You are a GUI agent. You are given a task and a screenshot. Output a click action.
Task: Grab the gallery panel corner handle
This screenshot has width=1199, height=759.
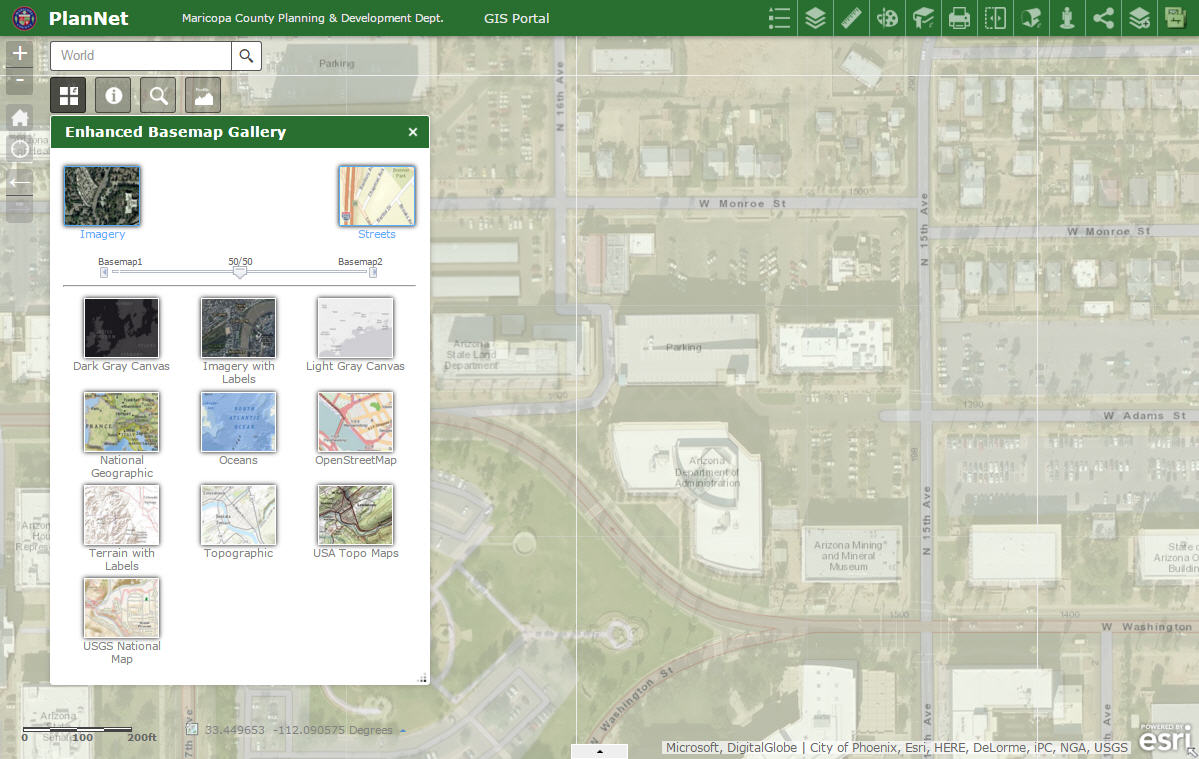click(x=423, y=678)
